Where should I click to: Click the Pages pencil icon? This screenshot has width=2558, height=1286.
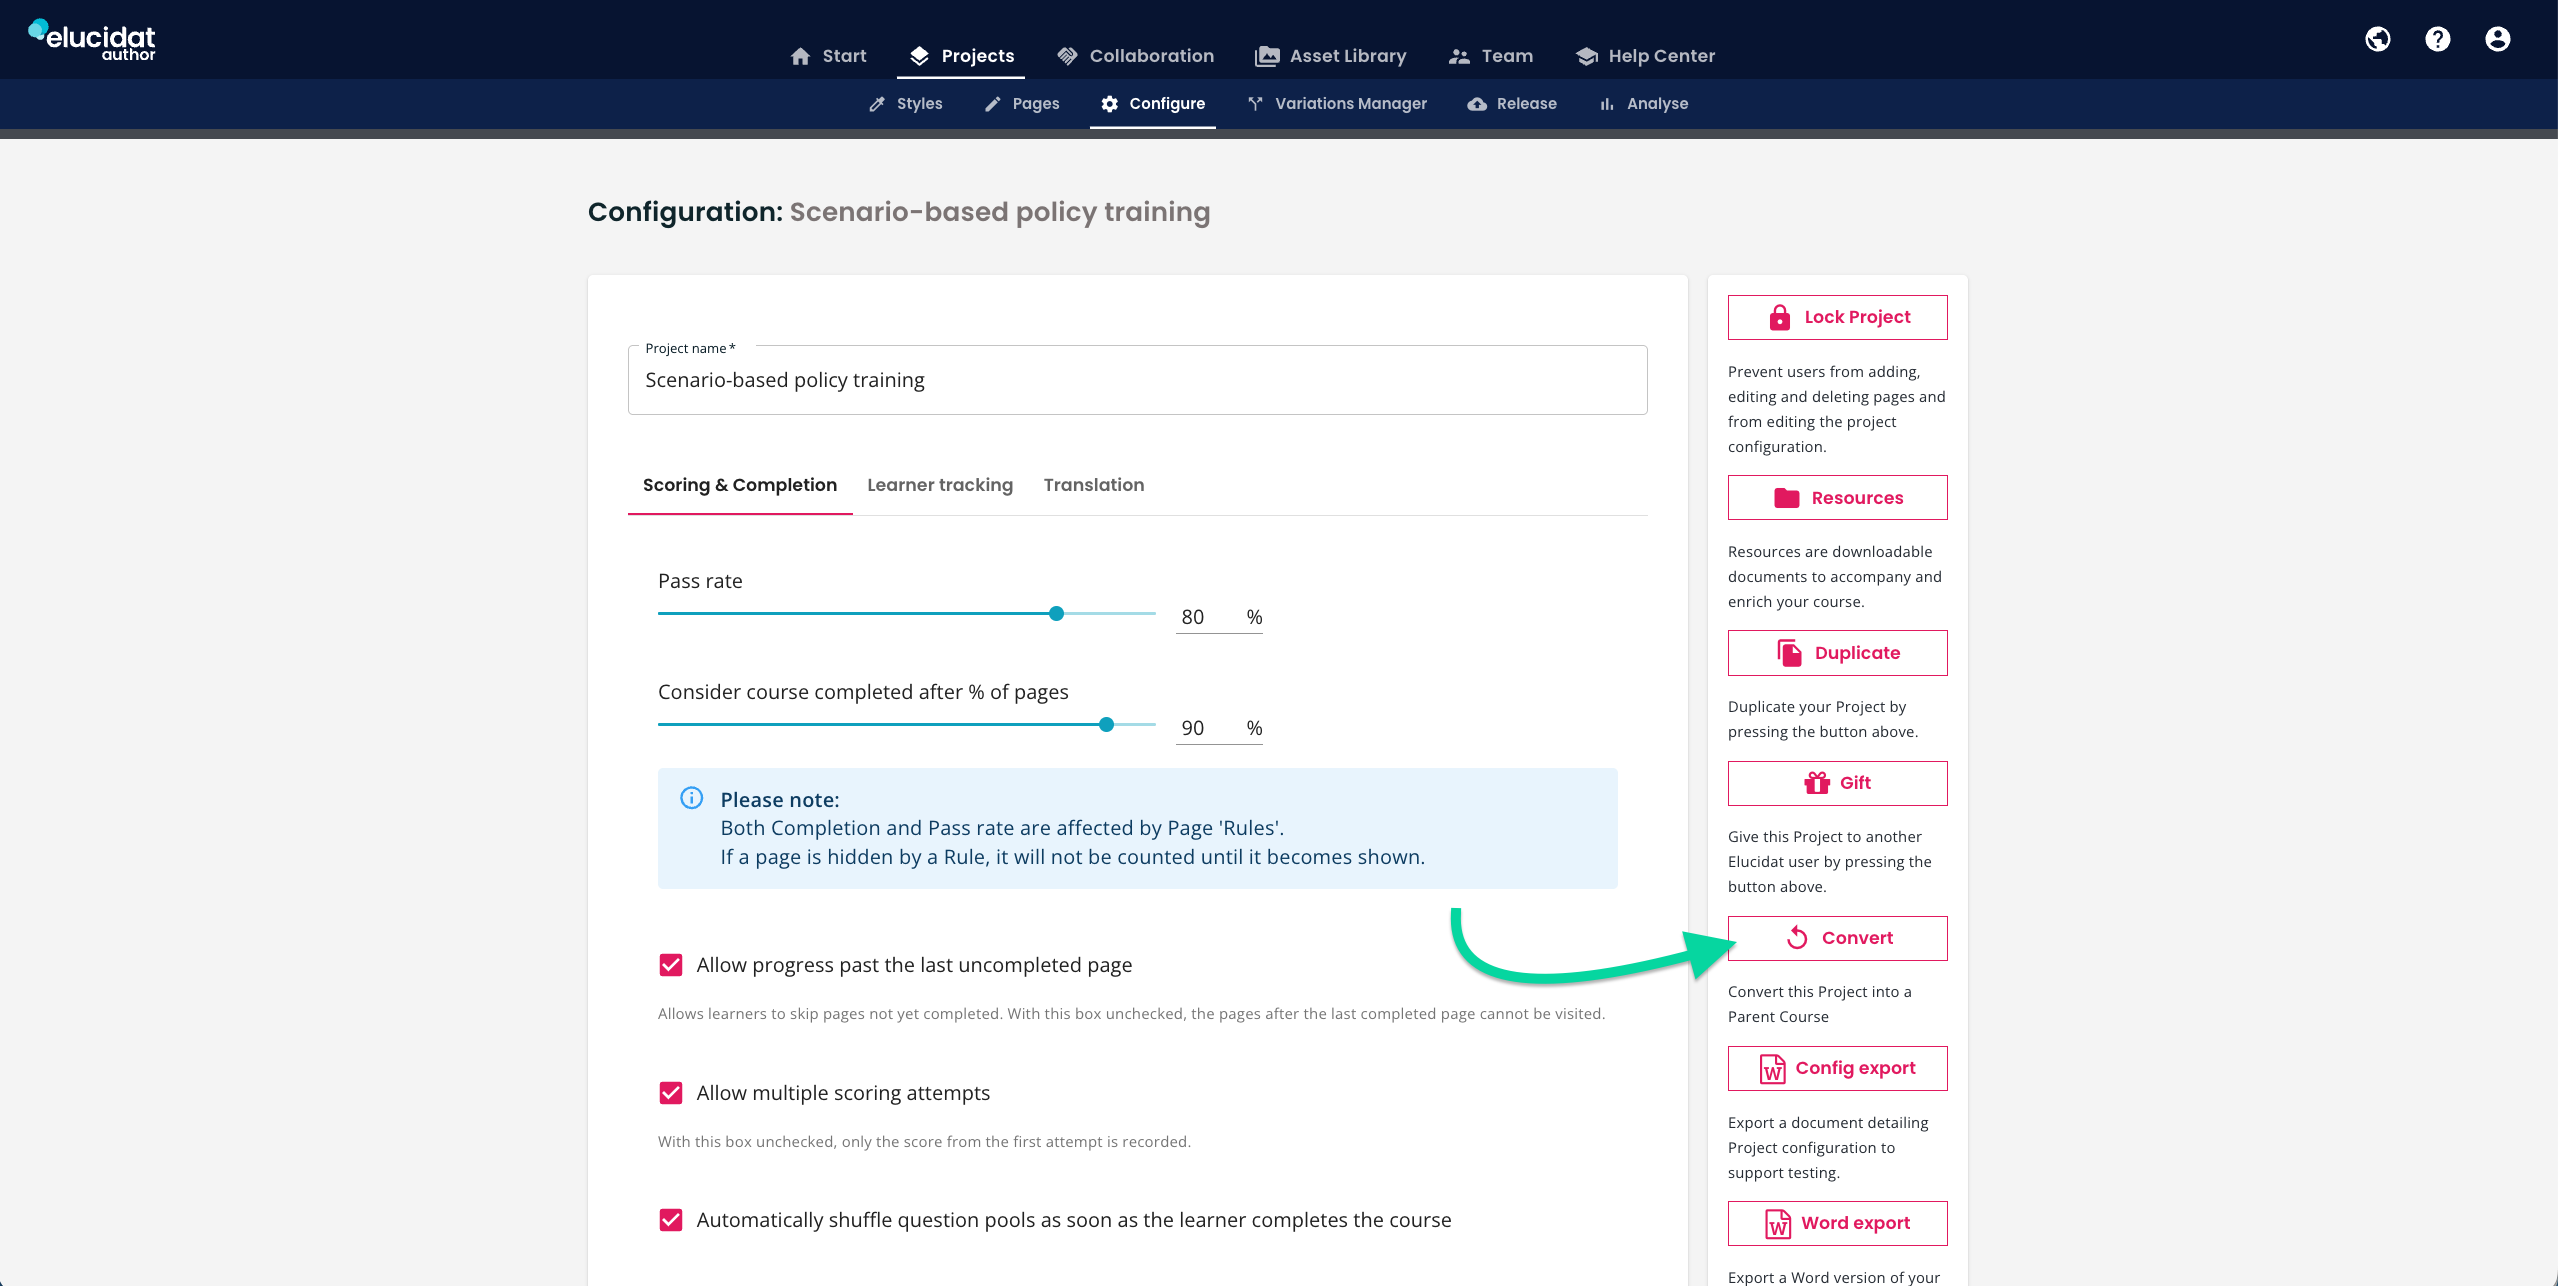(993, 104)
